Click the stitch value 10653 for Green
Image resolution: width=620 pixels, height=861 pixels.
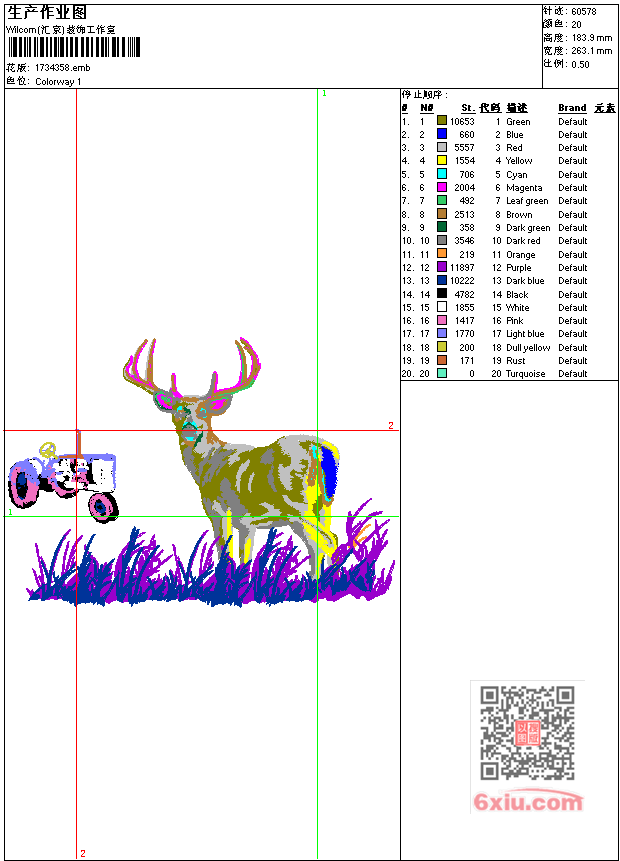coord(462,121)
